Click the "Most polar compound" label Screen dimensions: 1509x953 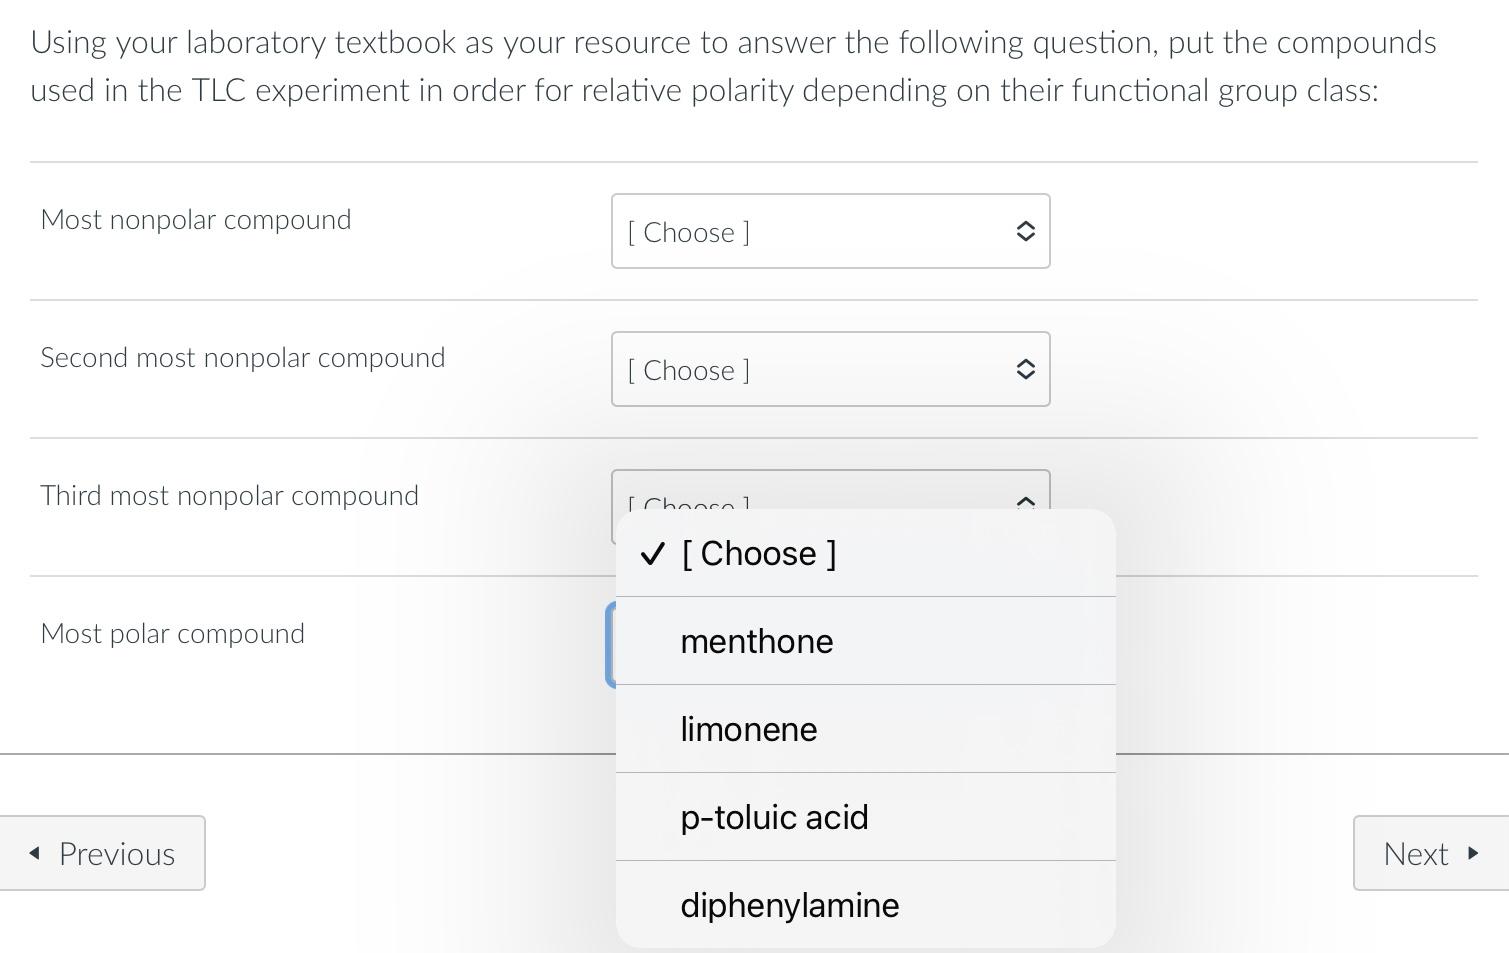[x=173, y=634]
